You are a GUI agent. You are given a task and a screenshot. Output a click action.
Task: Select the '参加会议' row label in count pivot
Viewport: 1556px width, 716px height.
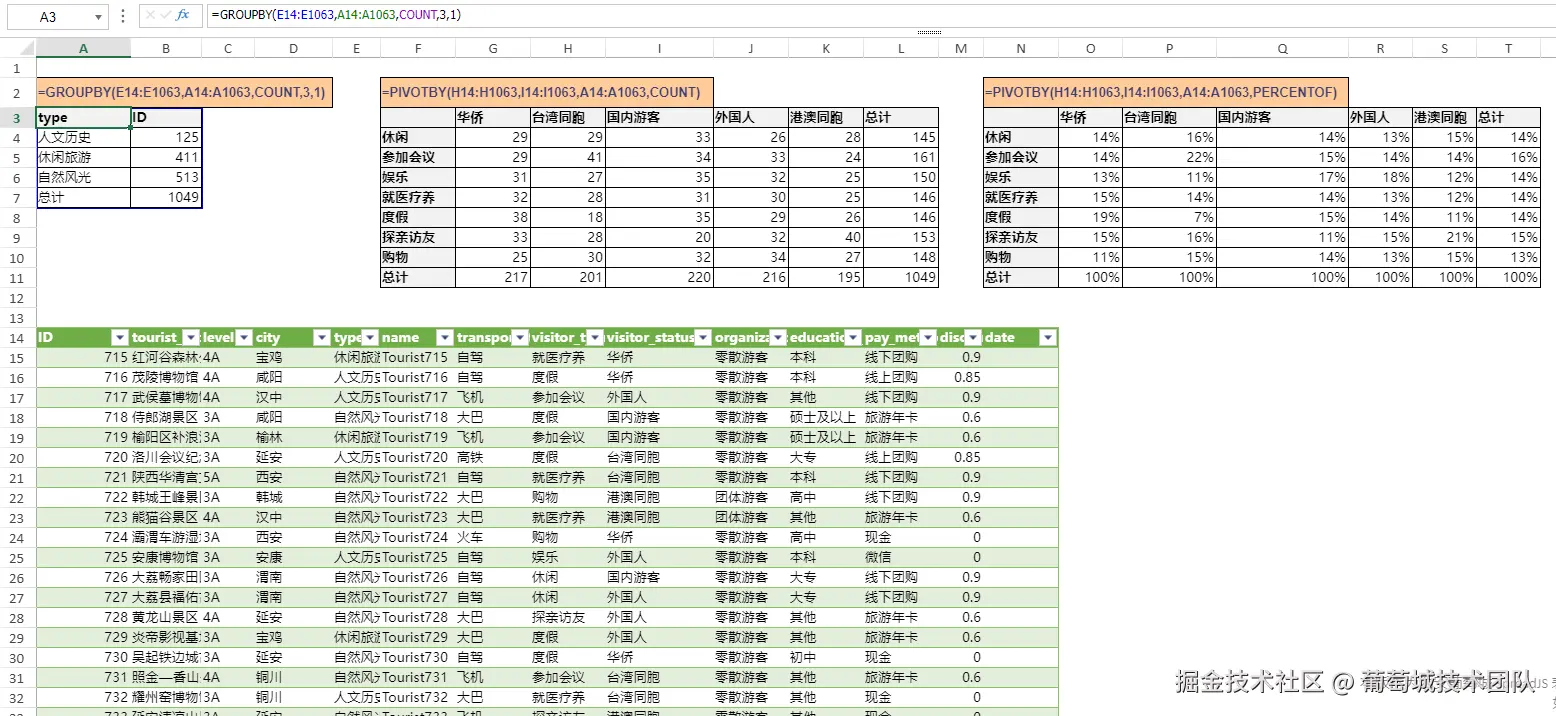click(x=417, y=158)
